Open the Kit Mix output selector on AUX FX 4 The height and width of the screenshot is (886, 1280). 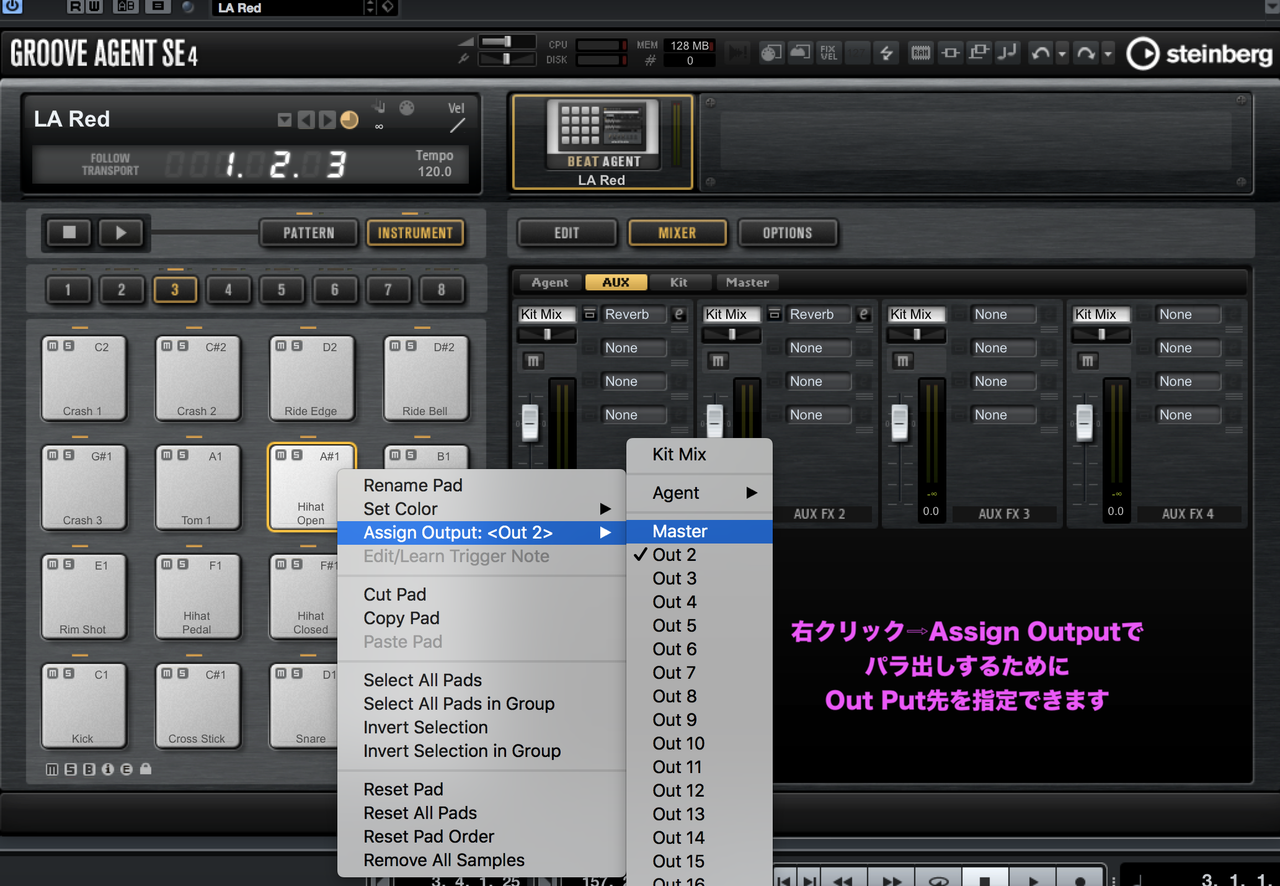pyautogui.click(x=1101, y=314)
